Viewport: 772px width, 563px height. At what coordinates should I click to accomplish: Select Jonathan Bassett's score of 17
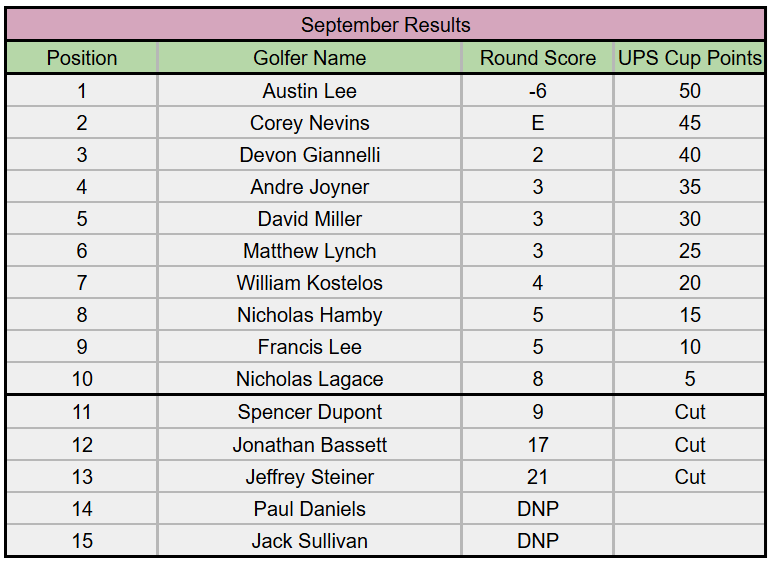537,445
